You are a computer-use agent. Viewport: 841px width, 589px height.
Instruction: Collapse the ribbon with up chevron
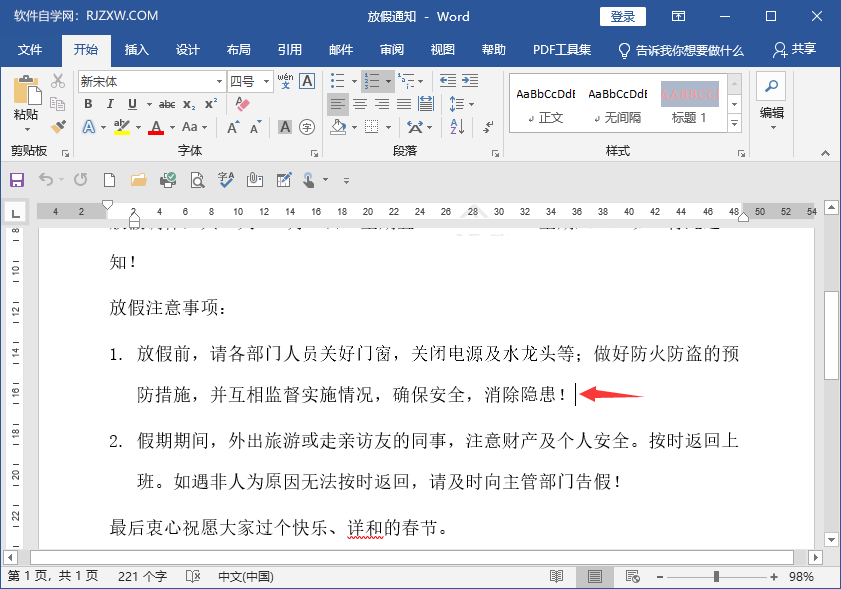tap(825, 153)
